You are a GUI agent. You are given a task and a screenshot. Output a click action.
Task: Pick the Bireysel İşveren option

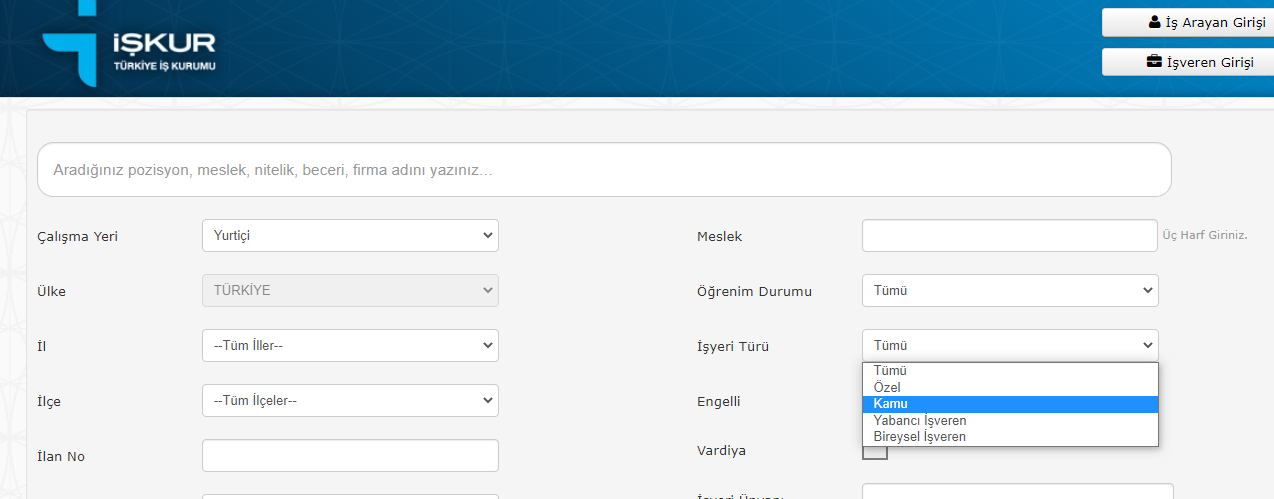pyautogui.click(x=1010, y=437)
